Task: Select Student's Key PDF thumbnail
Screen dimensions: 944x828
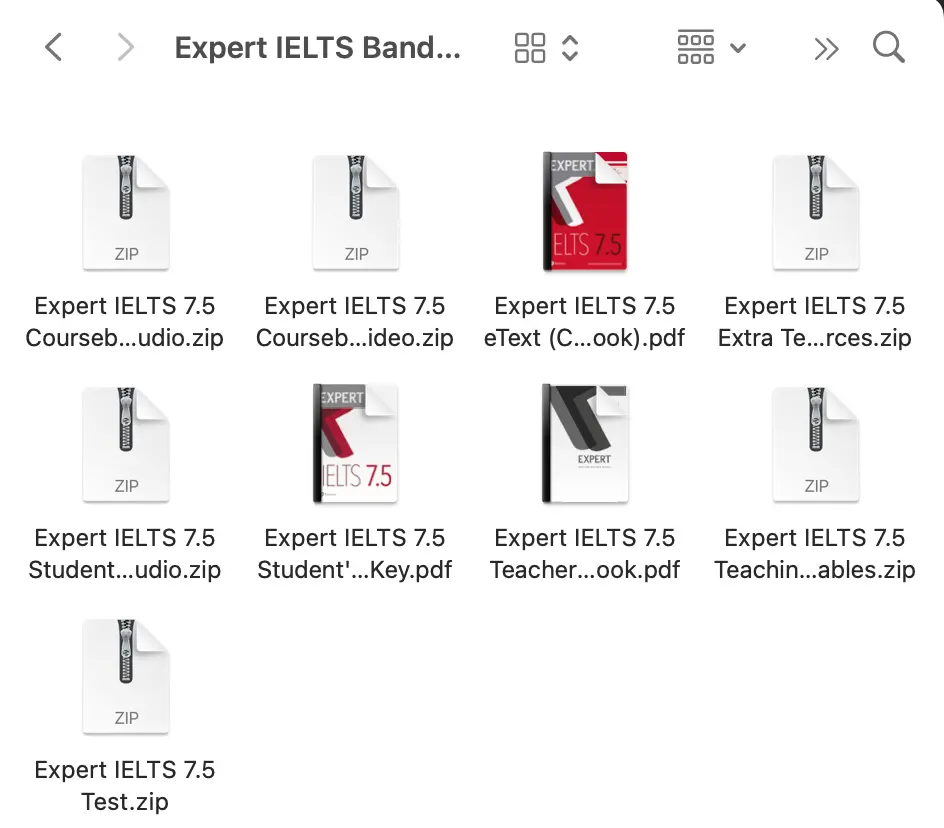Action: 355,444
